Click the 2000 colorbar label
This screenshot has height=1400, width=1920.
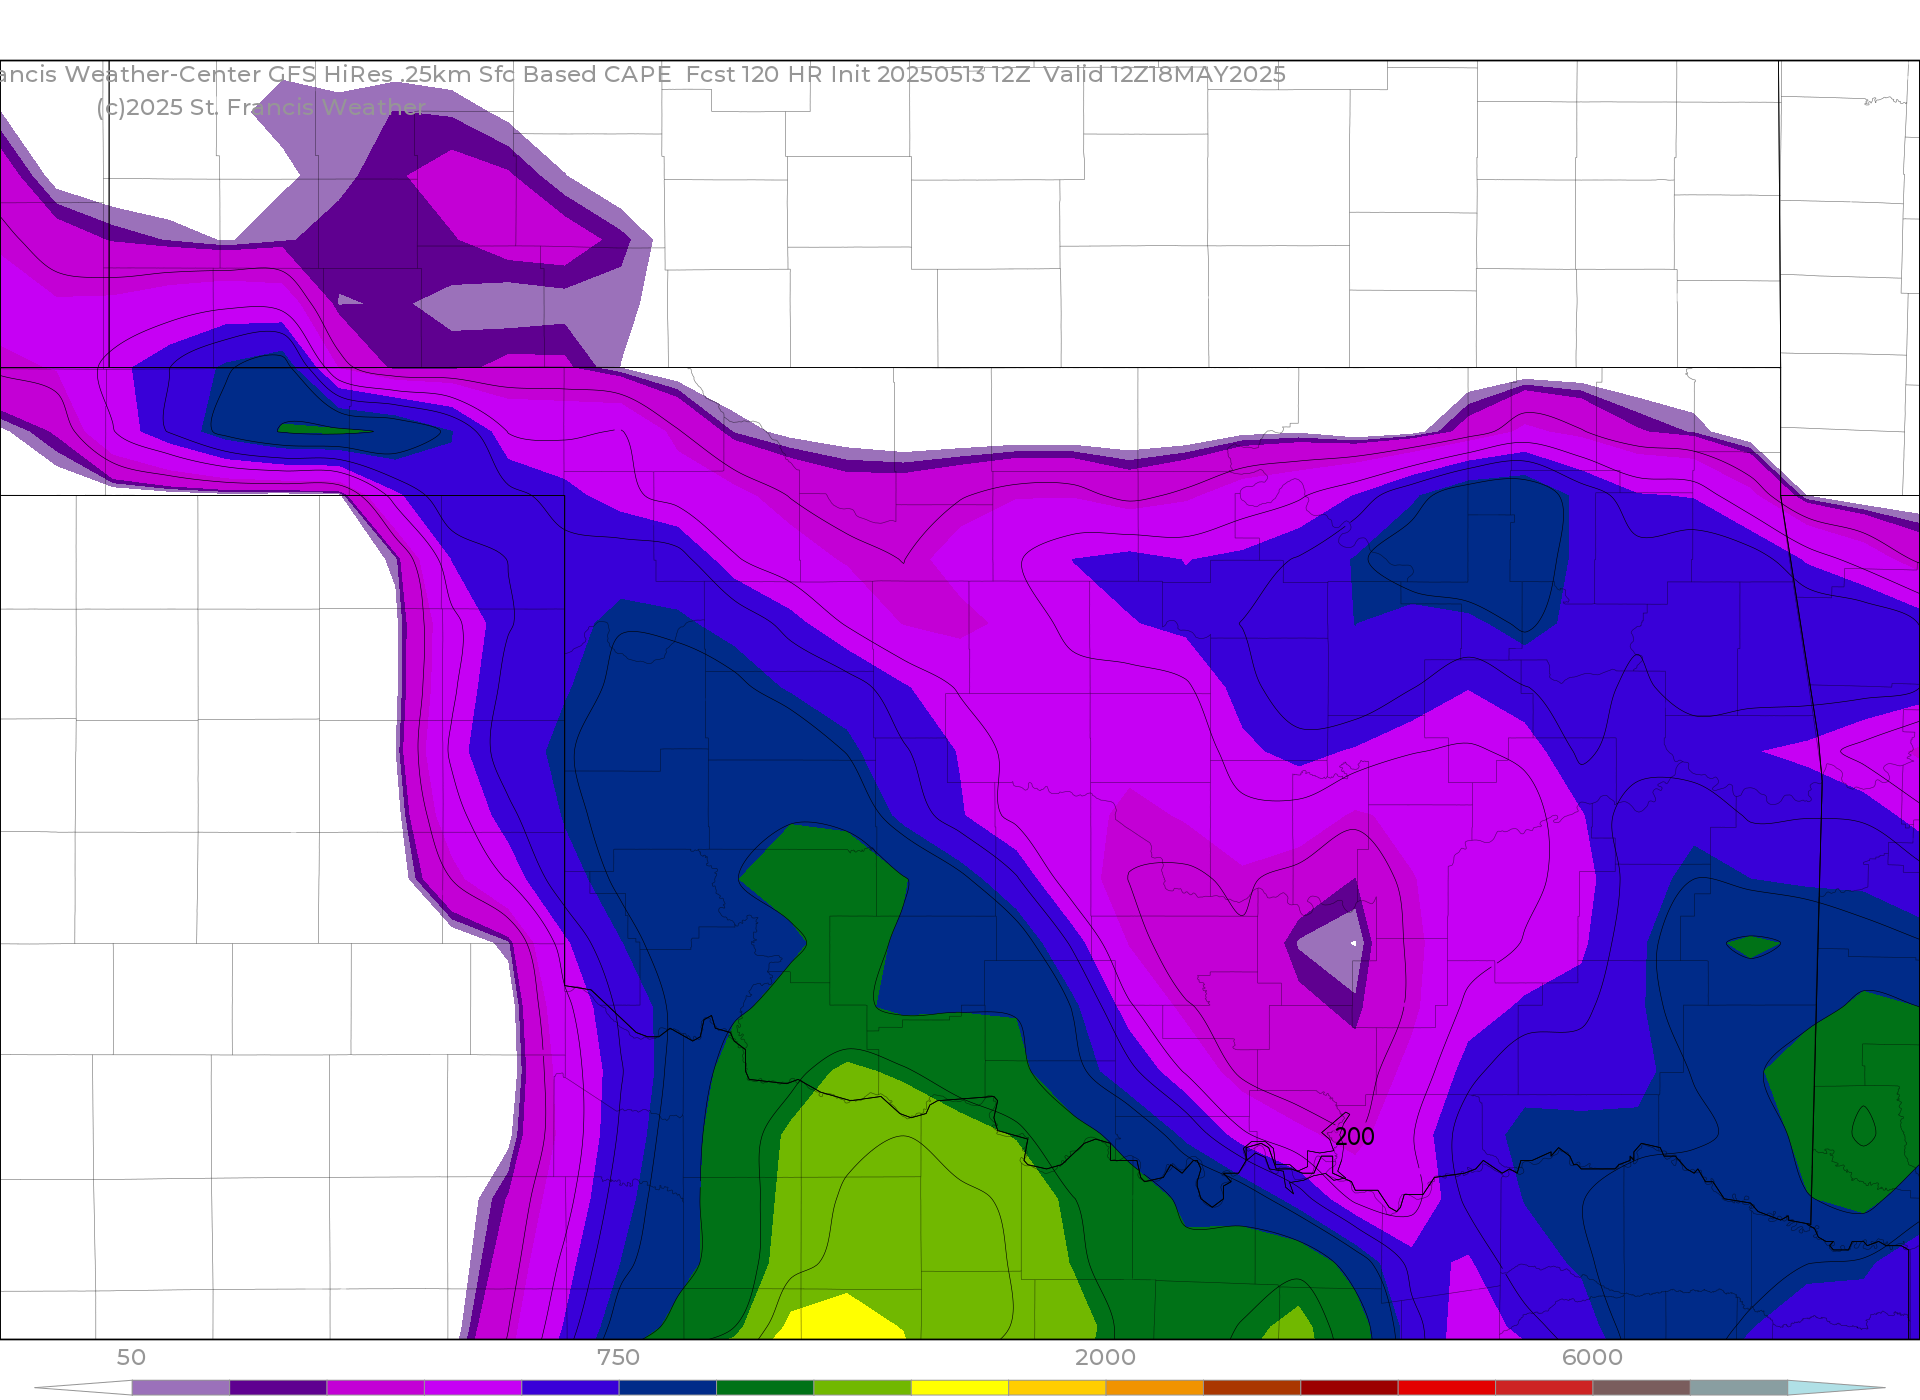(x=1105, y=1357)
